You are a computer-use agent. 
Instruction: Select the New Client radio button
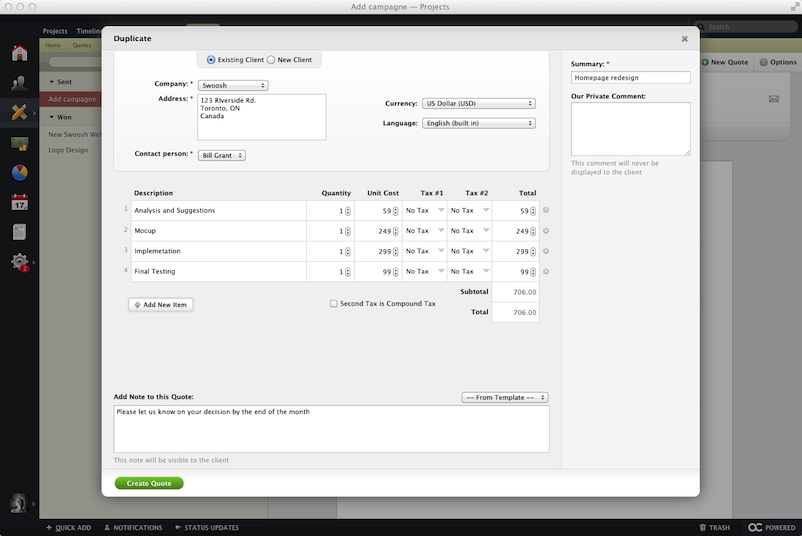point(271,60)
